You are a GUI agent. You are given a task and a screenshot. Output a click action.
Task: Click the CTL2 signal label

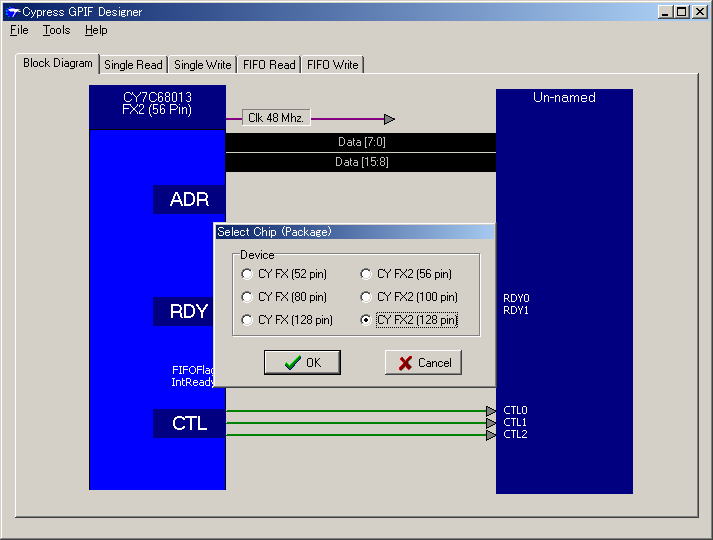(515, 435)
